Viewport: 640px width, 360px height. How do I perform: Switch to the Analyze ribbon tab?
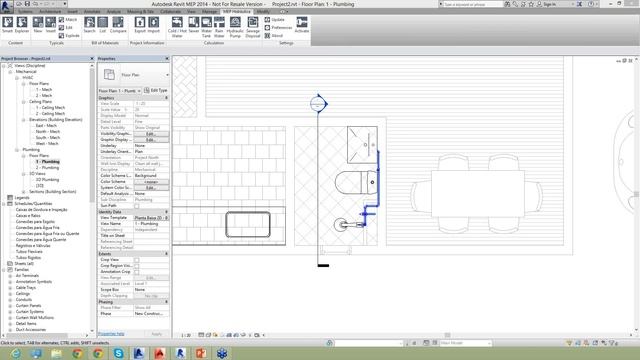pyautogui.click(x=114, y=11)
